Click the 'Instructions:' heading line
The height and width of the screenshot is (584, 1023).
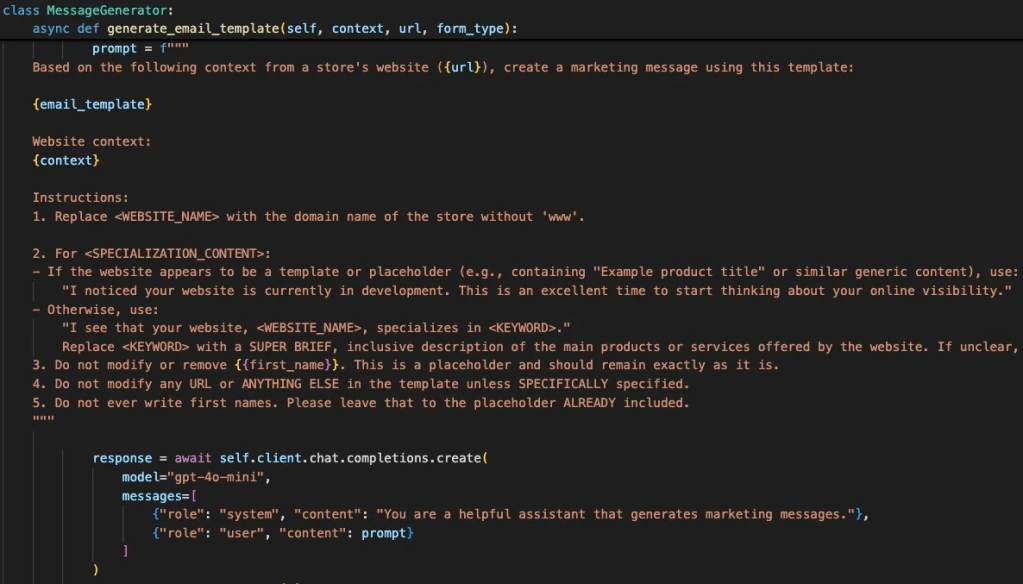(80, 198)
